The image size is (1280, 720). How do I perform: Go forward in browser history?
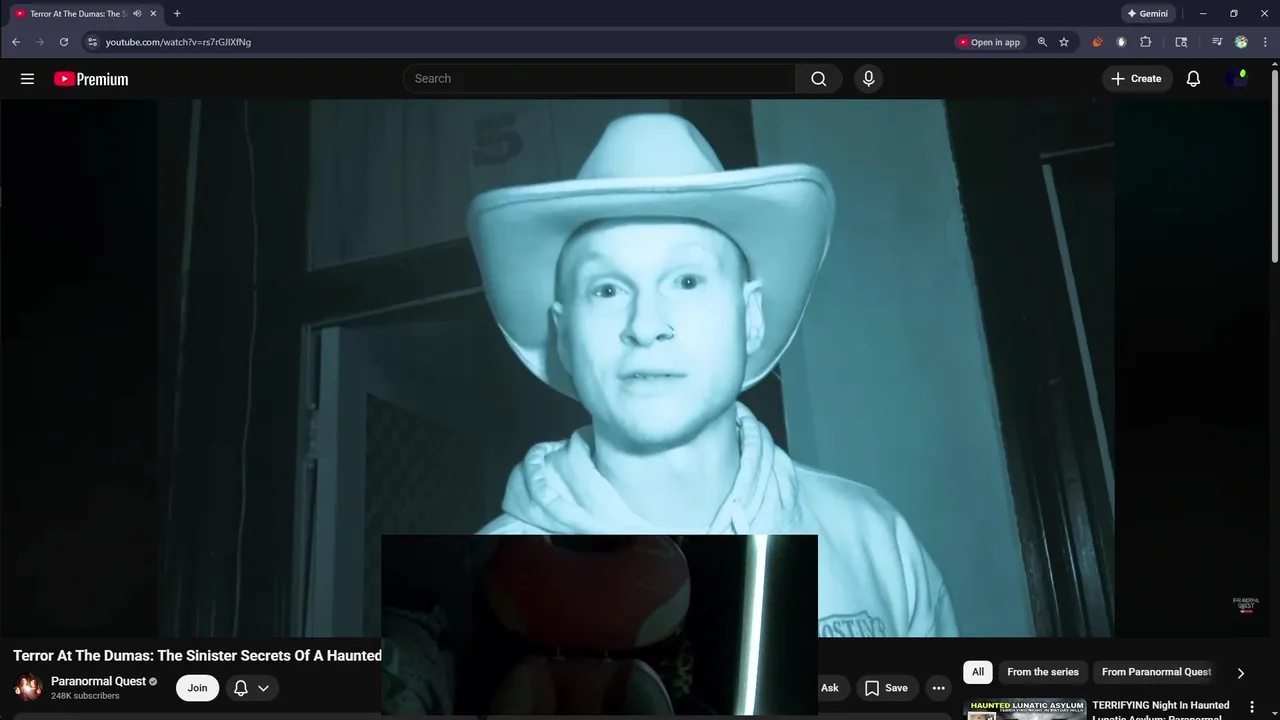tap(40, 42)
